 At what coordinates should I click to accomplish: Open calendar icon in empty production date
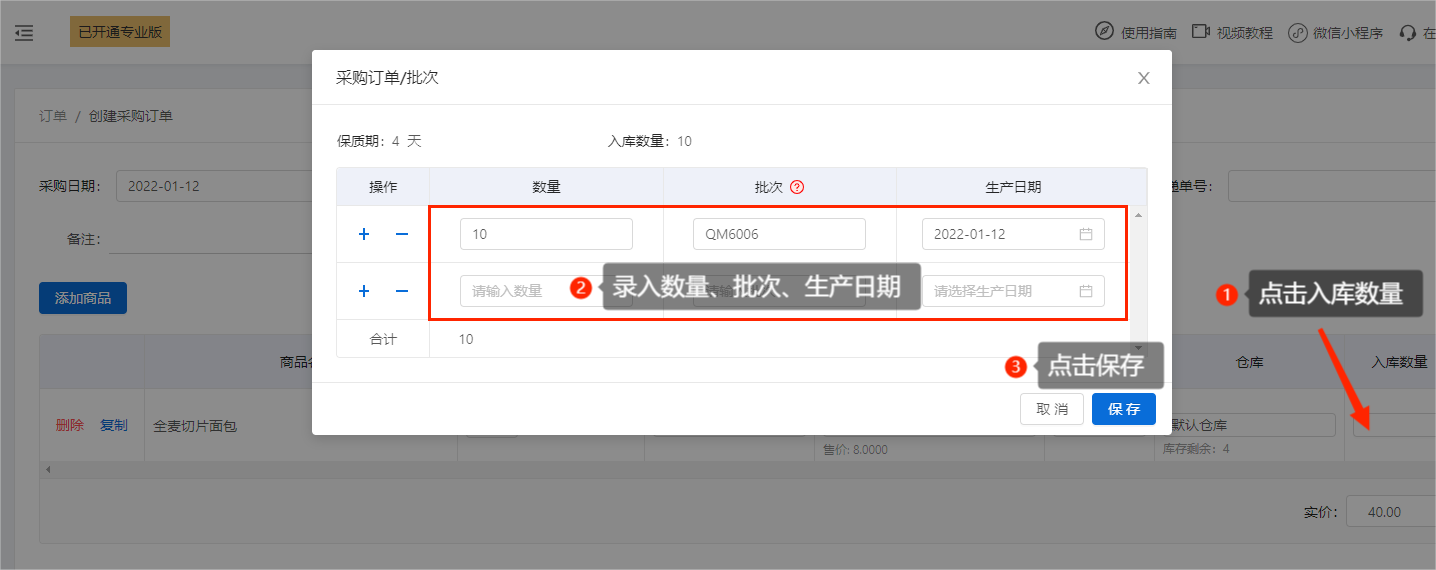coord(1086,291)
